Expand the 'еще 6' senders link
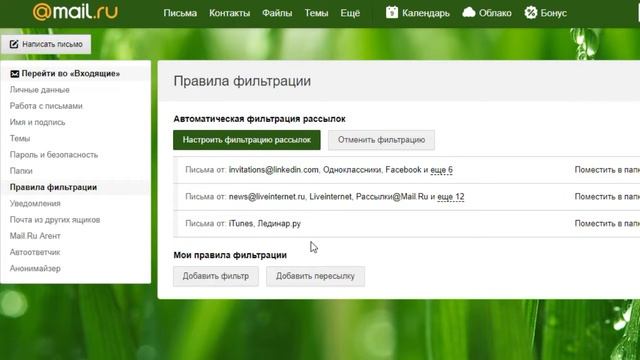This screenshot has width=640, height=360. tap(441, 170)
